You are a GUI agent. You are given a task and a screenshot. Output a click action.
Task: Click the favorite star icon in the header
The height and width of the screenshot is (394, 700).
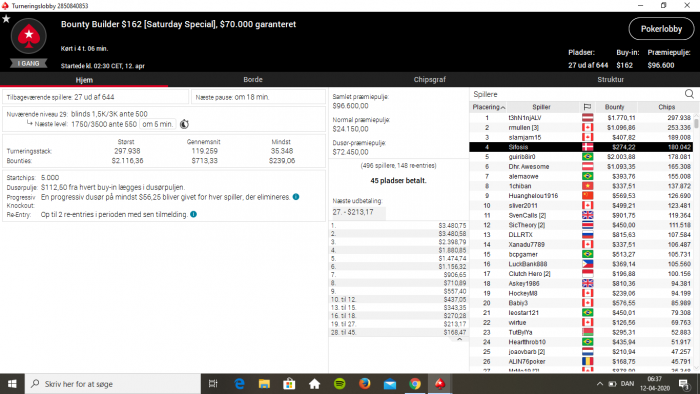point(6,19)
